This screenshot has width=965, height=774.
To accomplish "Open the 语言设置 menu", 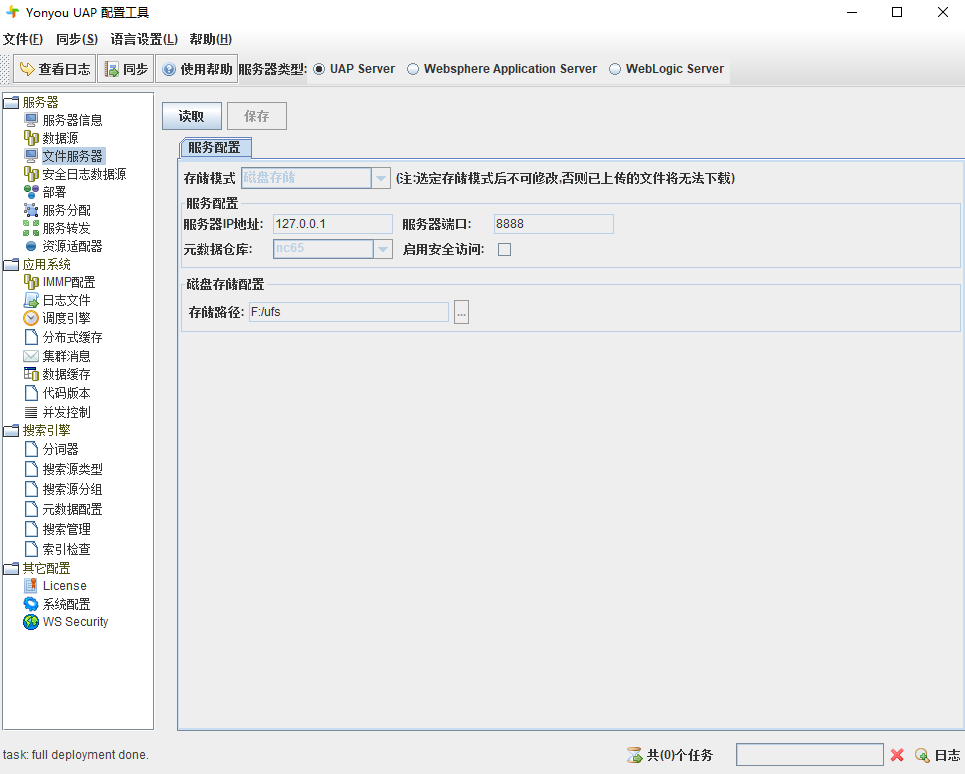I will pos(144,39).
